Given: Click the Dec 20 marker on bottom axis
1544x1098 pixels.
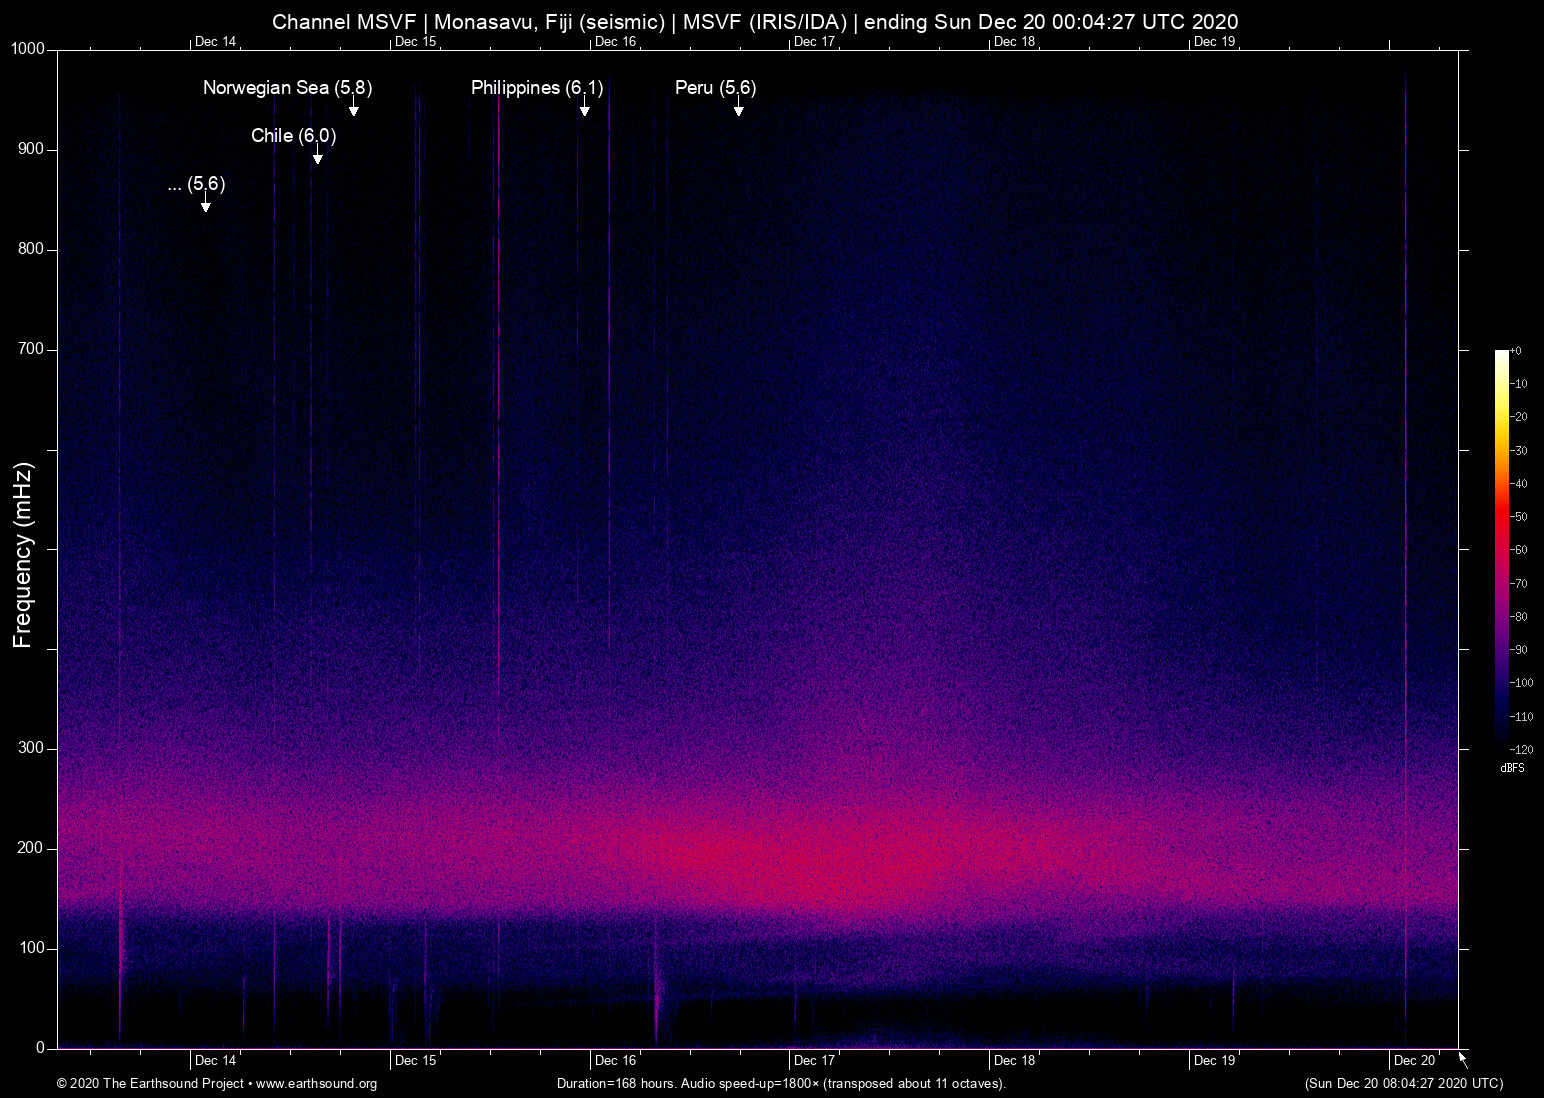Looking at the screenshot, I should point(1414,1060).
